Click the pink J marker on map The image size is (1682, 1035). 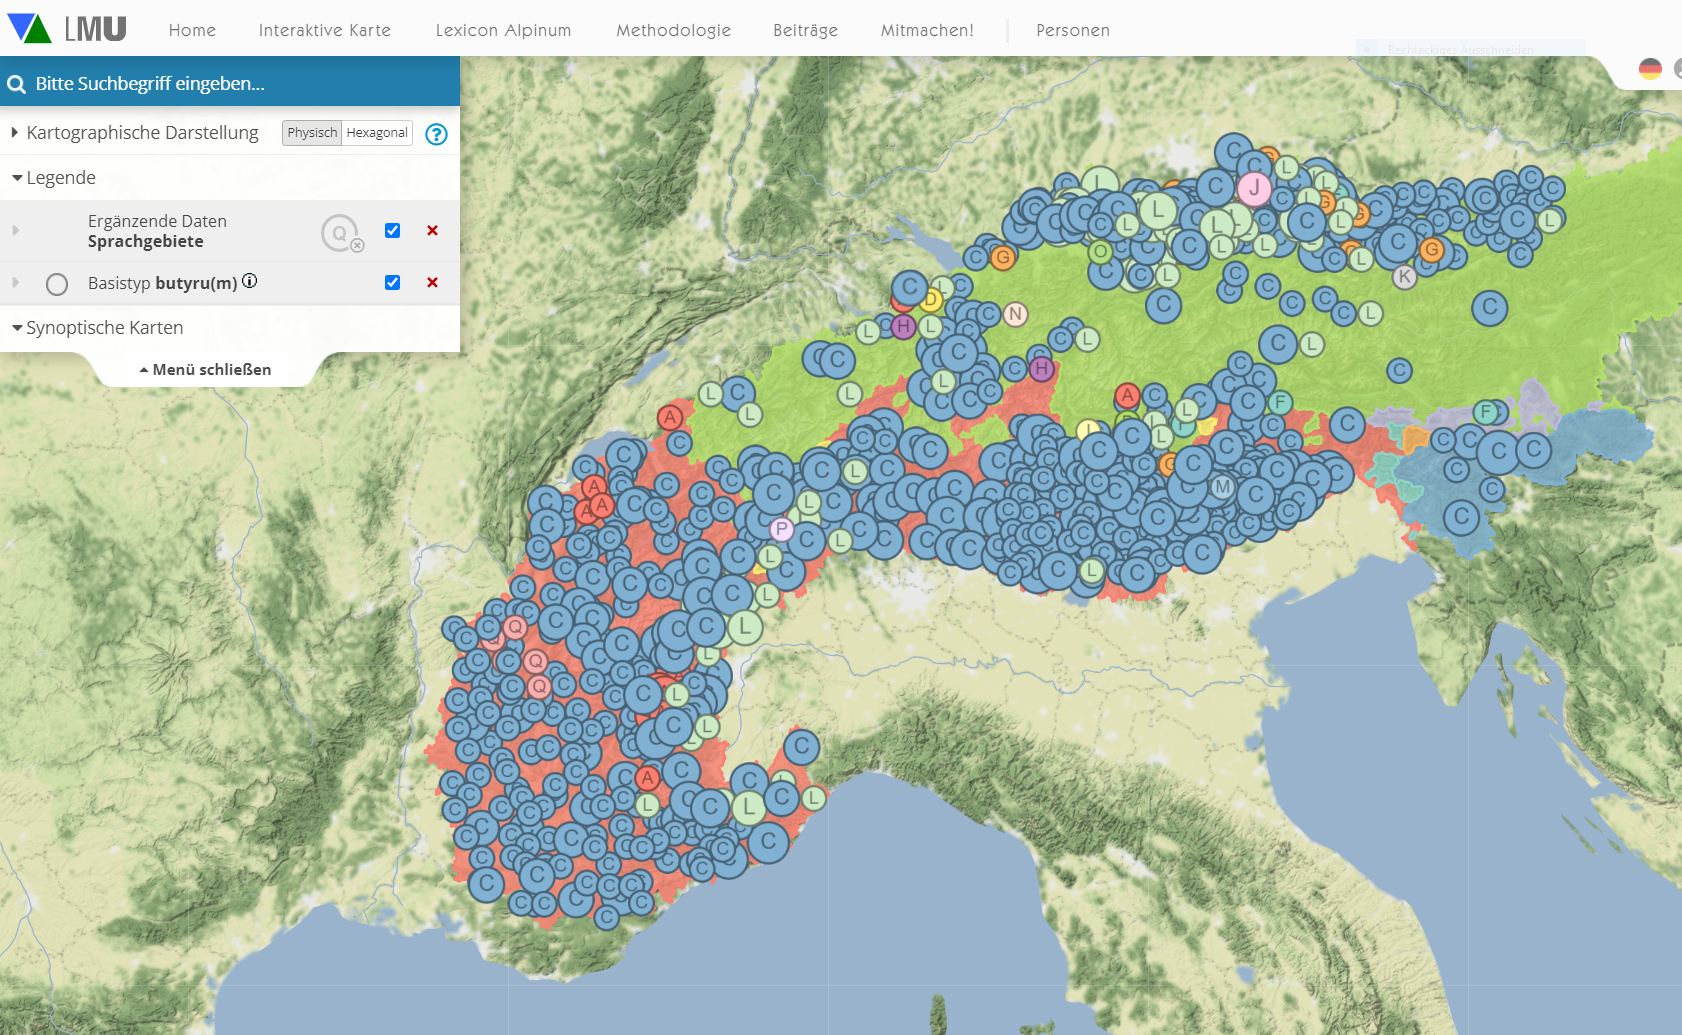click(x=1254, y=188)
